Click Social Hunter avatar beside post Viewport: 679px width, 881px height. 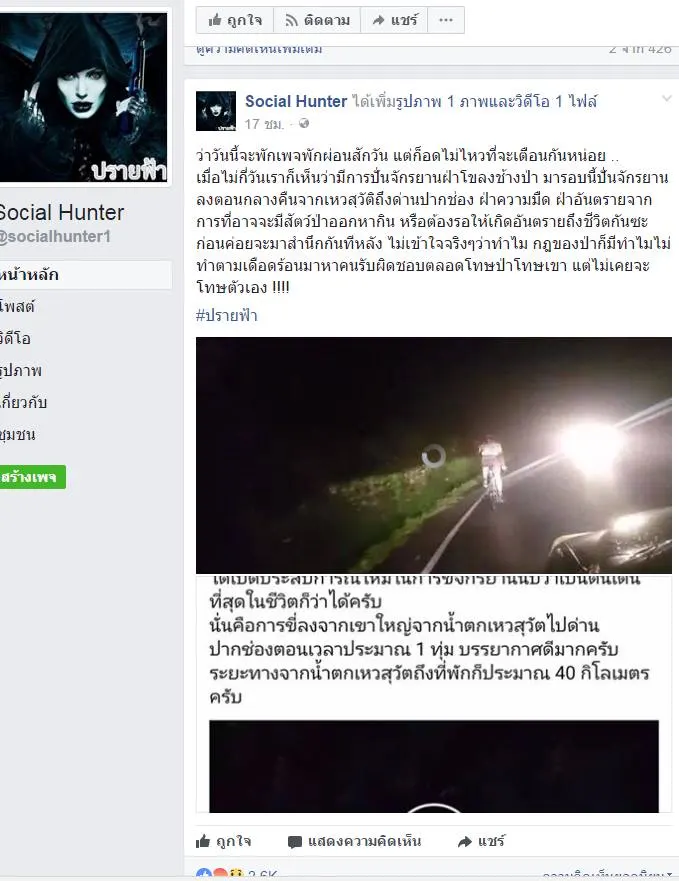[216, 111]
